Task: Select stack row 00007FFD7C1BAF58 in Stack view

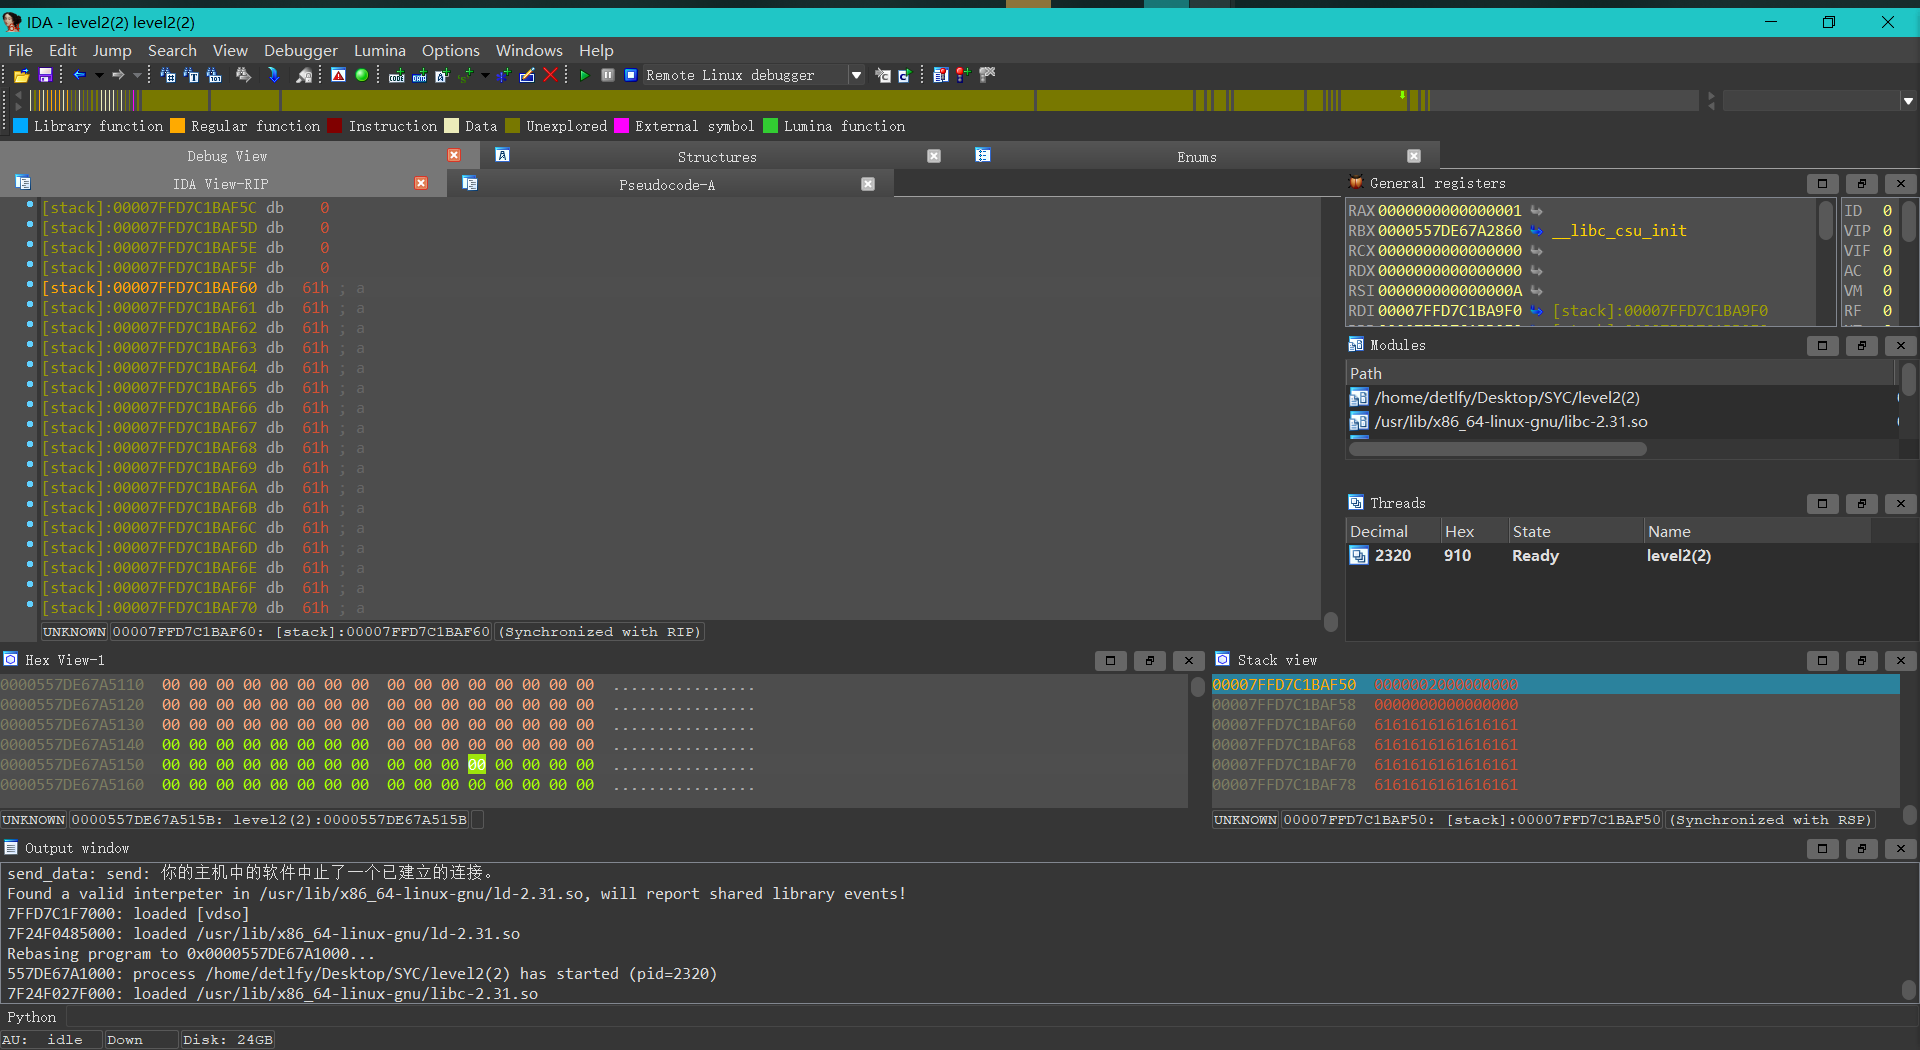Action: [x=1555, y=705]
